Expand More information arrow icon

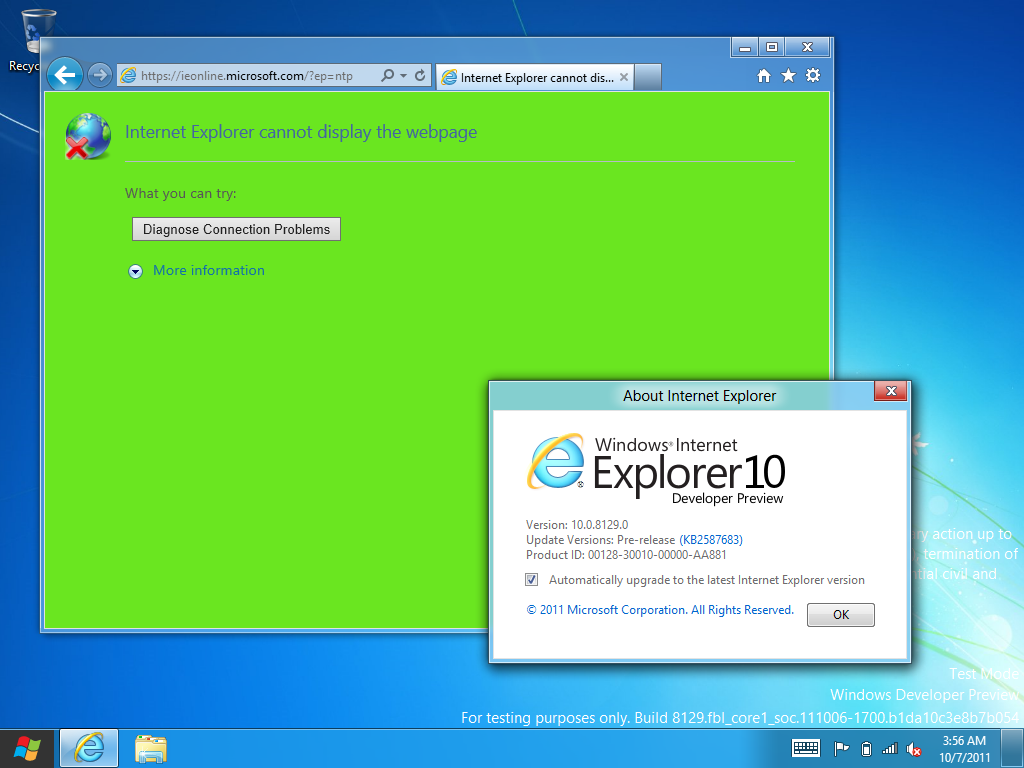point(135,272)
